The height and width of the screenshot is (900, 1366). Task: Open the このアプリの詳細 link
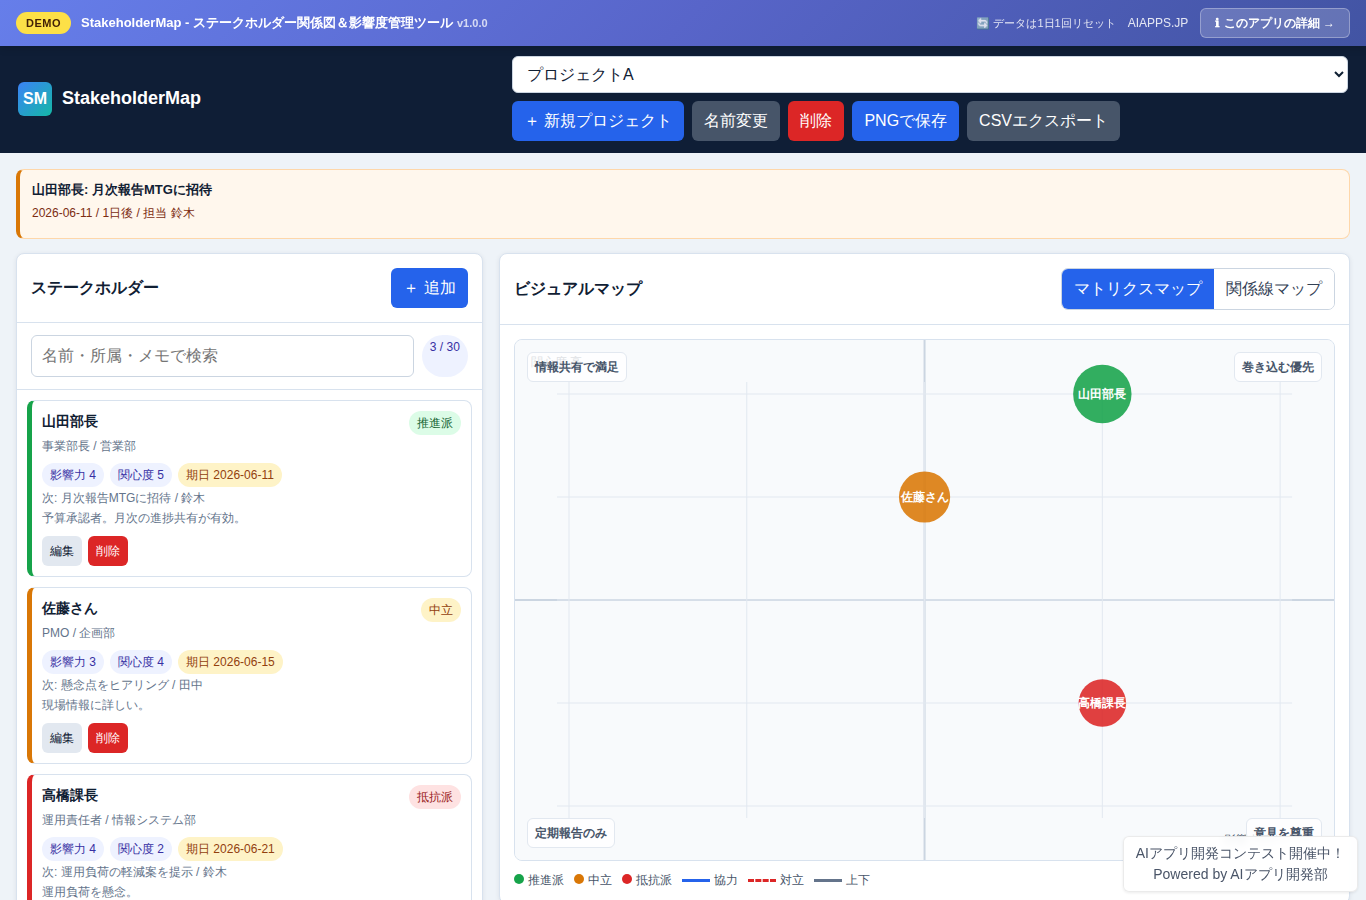1274,23
